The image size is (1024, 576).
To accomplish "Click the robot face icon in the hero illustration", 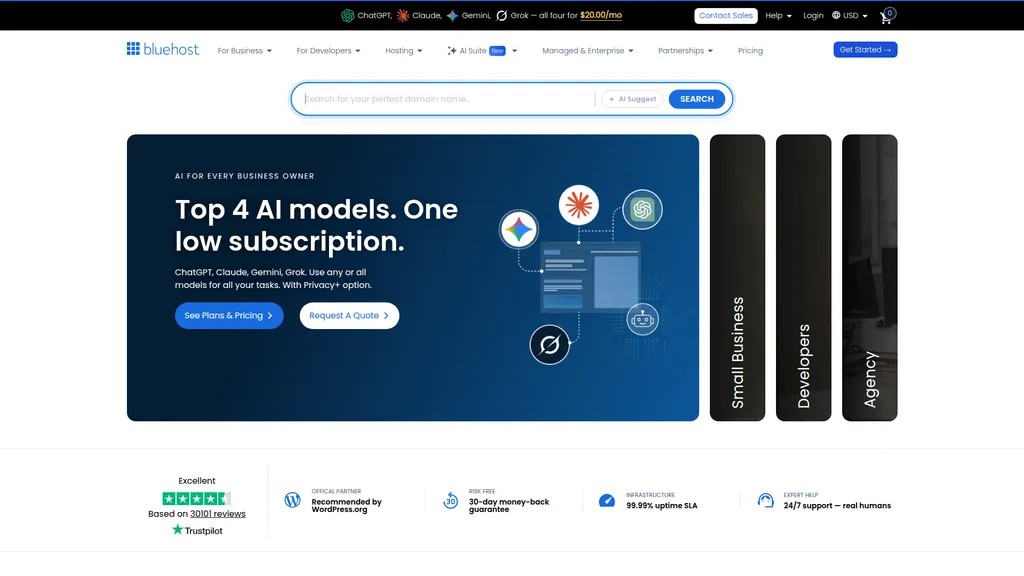I will (643, 319).
